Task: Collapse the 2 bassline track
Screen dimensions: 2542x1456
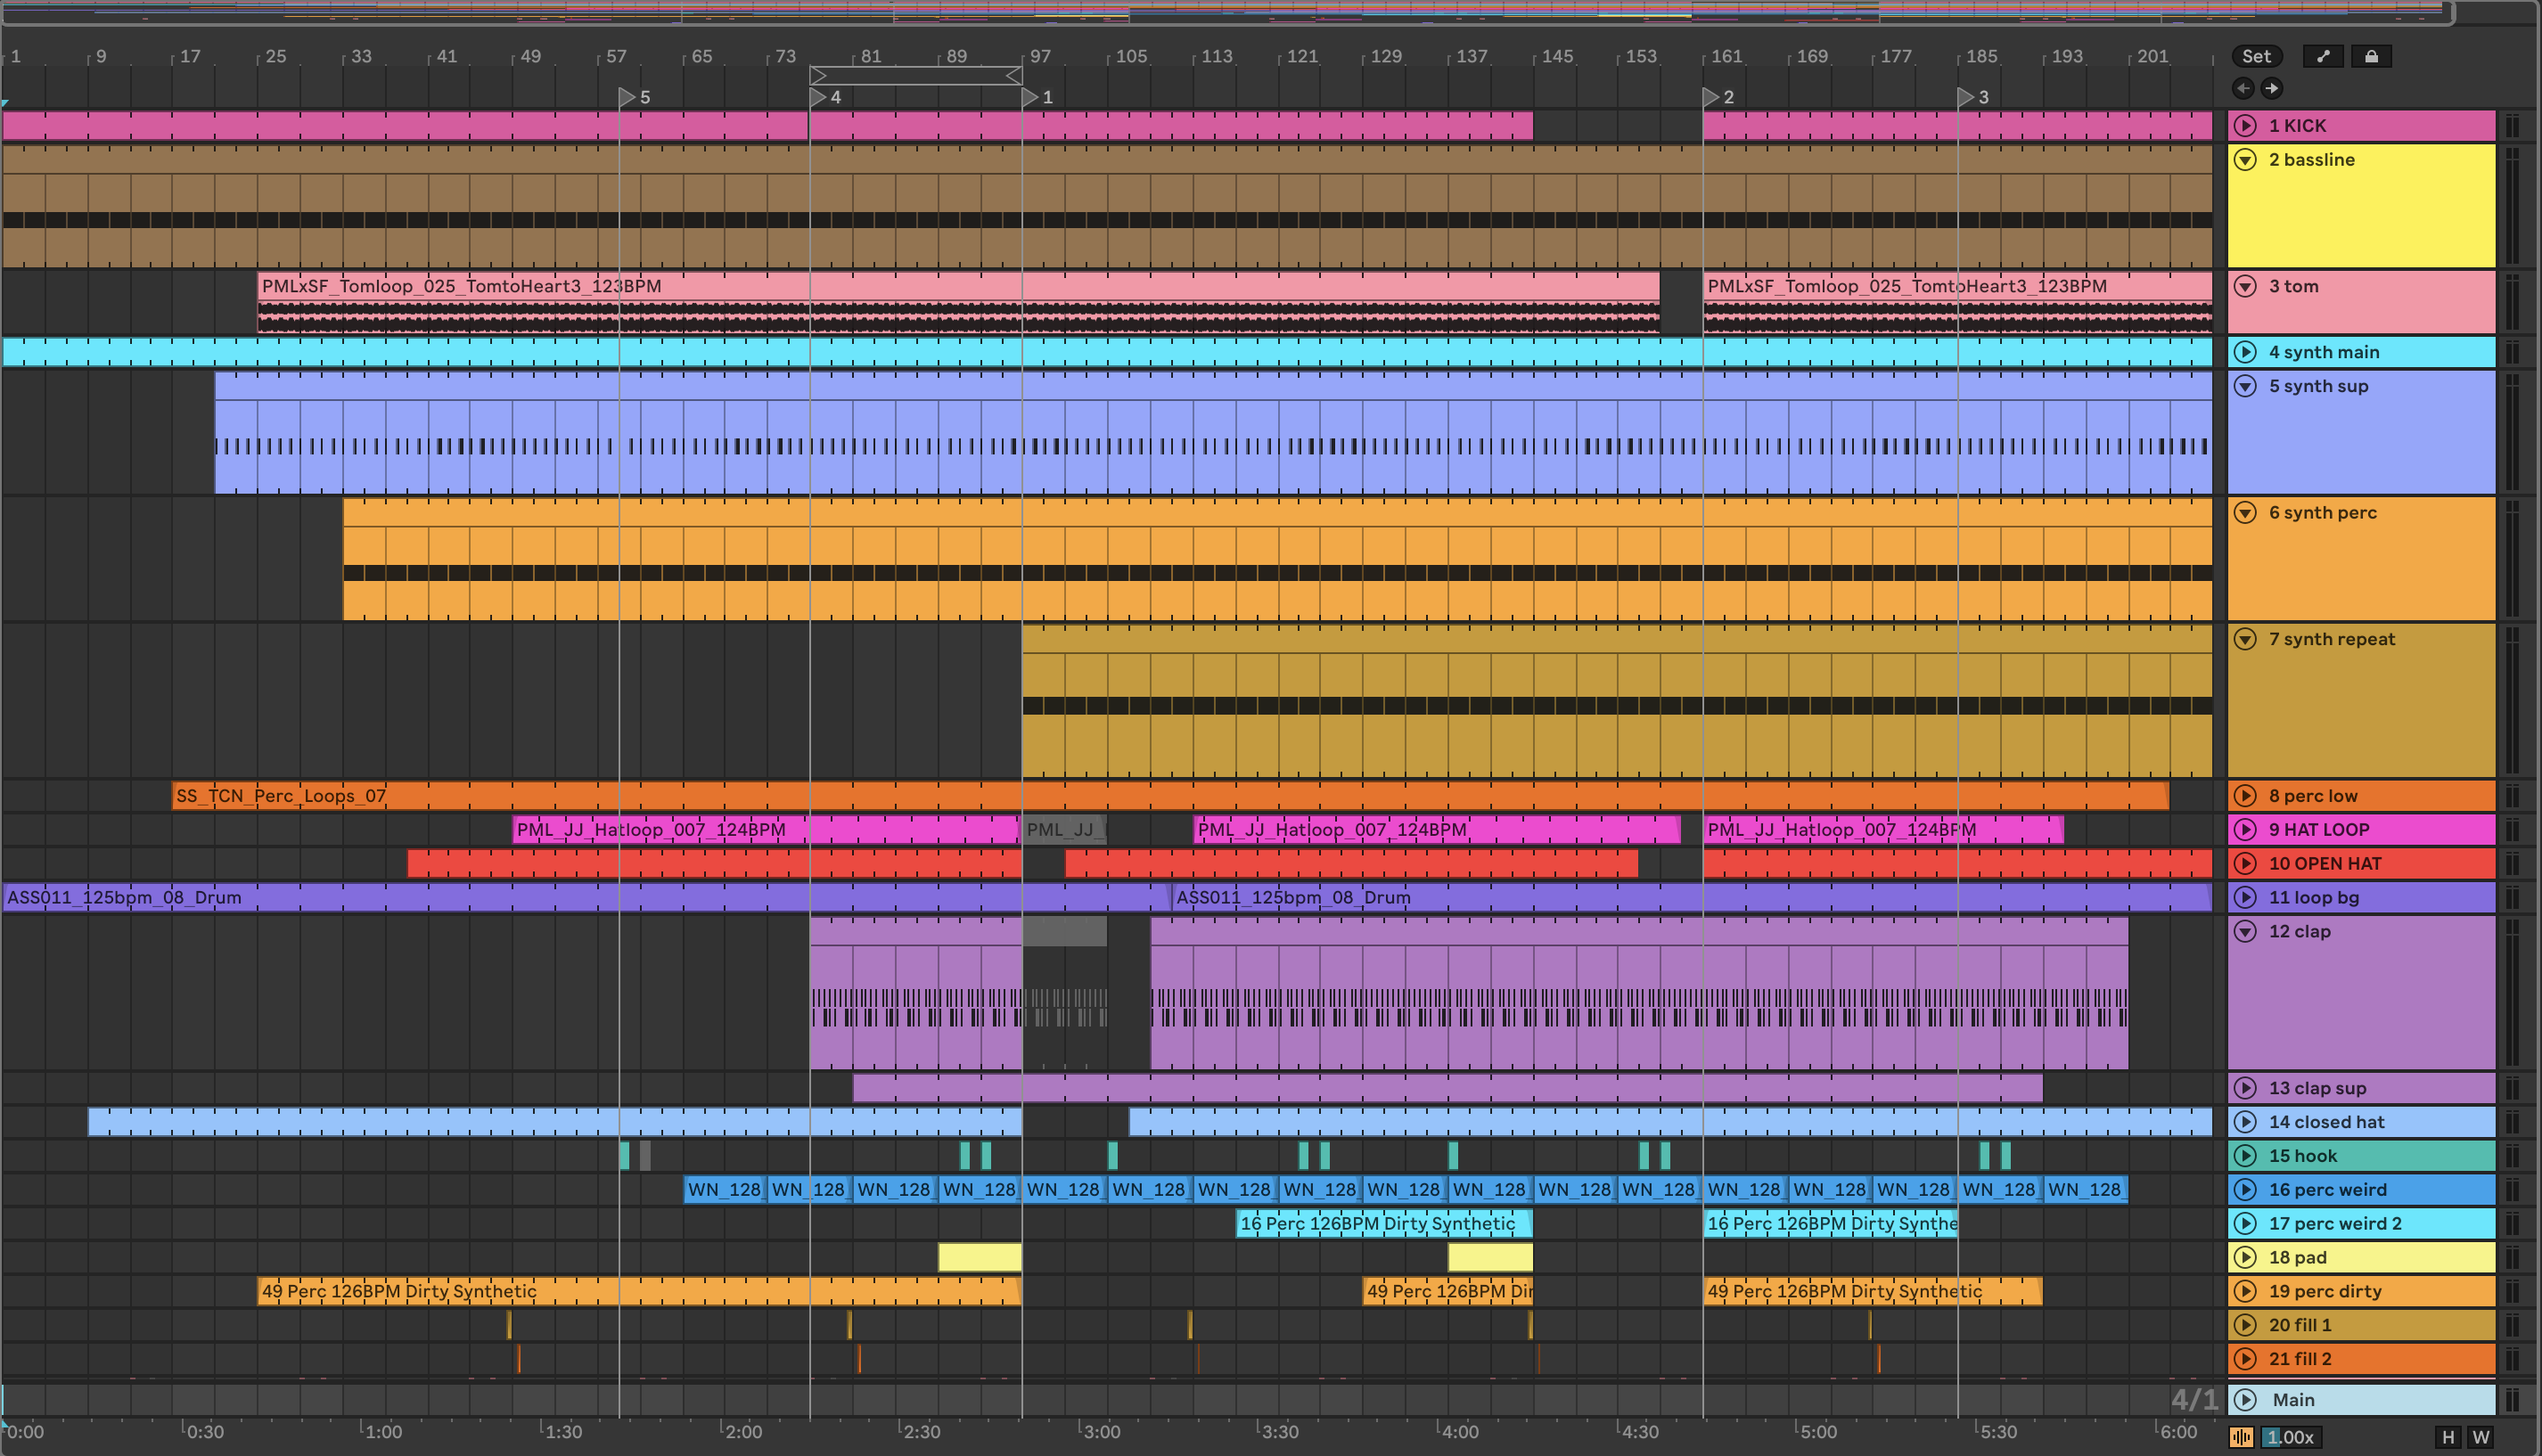Action: 2245,159
